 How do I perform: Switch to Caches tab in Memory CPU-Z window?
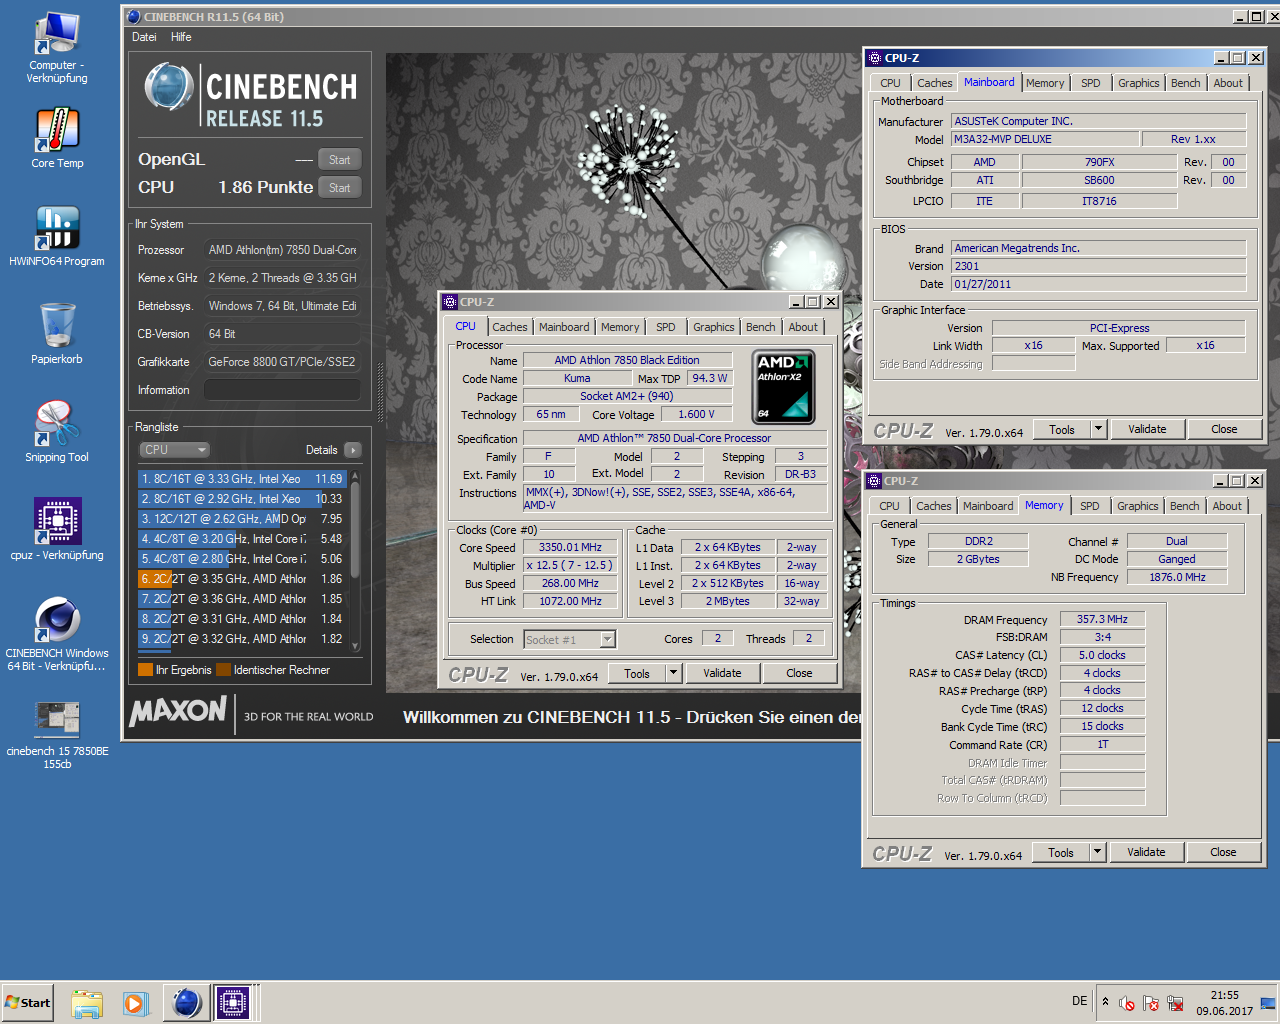pyautogui.click(x=933, y=506)
